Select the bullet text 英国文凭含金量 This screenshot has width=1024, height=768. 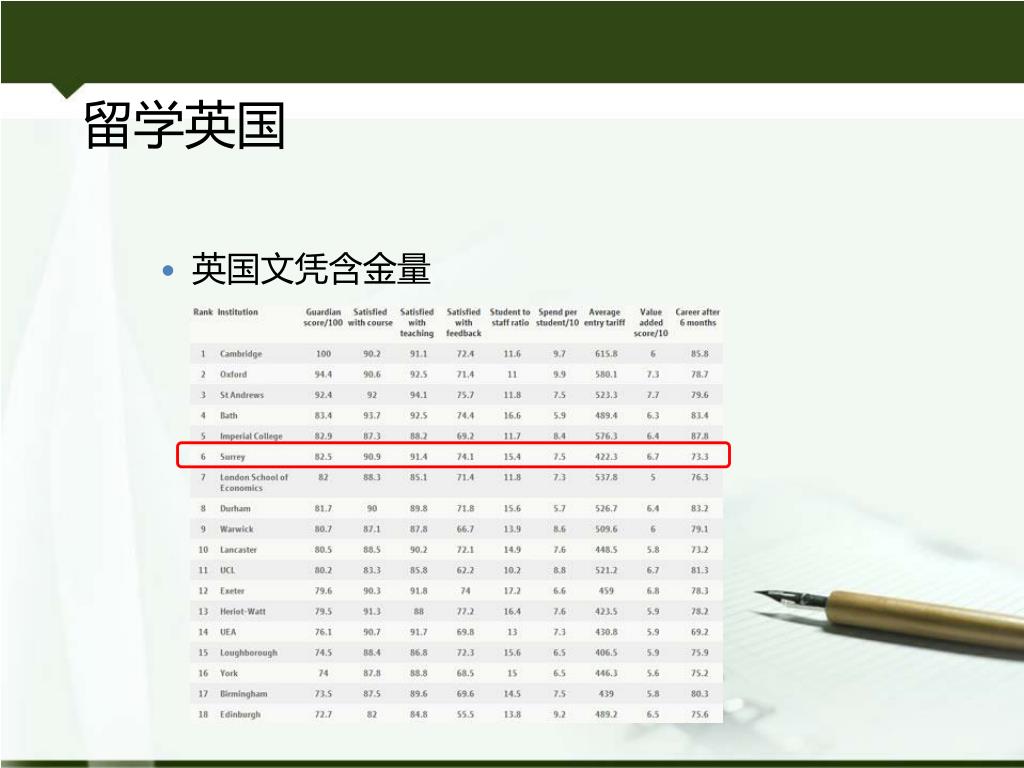pyautogui.click(x=311, y=269)
